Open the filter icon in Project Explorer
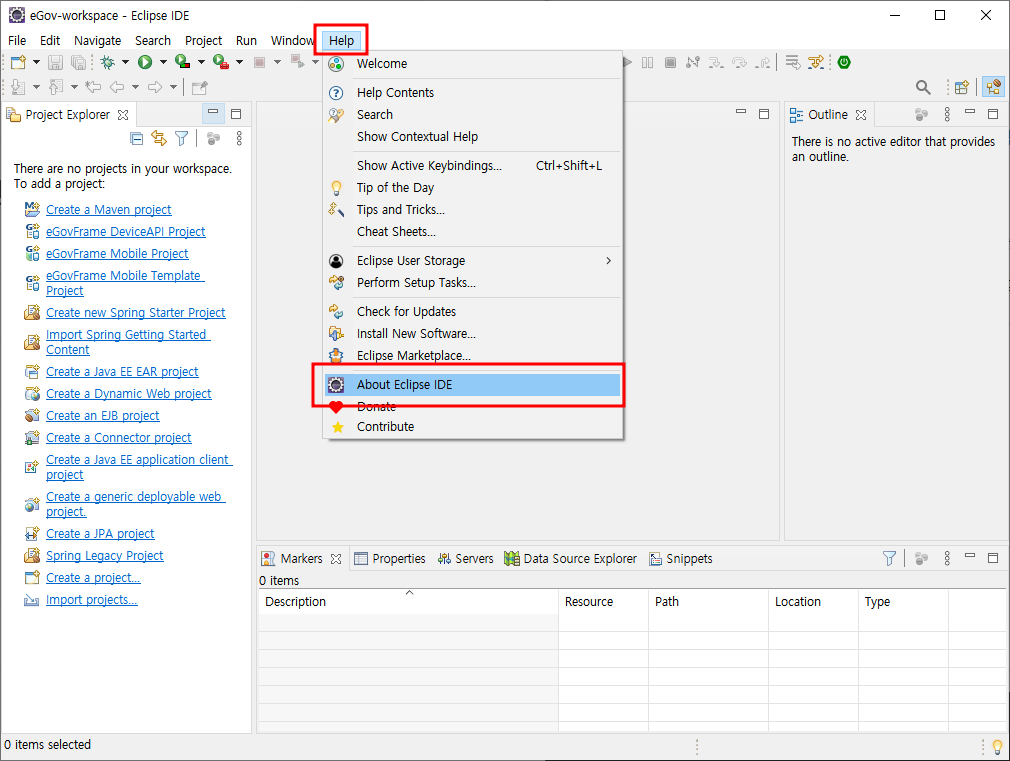 tap(182, 138)
